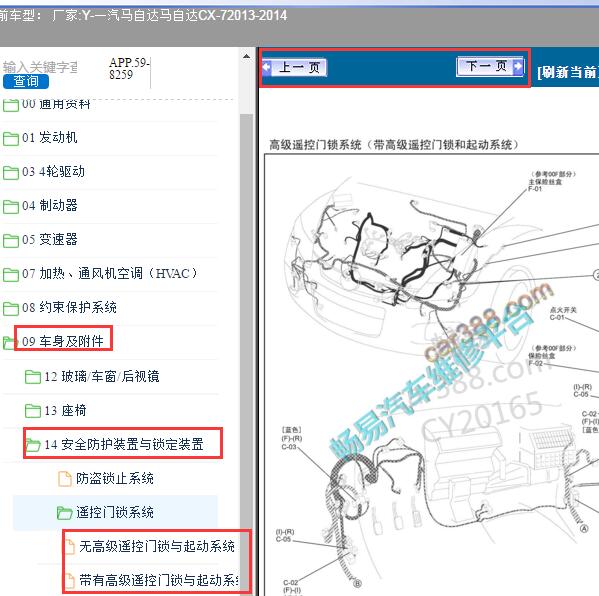Select tree item 13 座椅
599x596 pixels.
(x=65, y=411)
